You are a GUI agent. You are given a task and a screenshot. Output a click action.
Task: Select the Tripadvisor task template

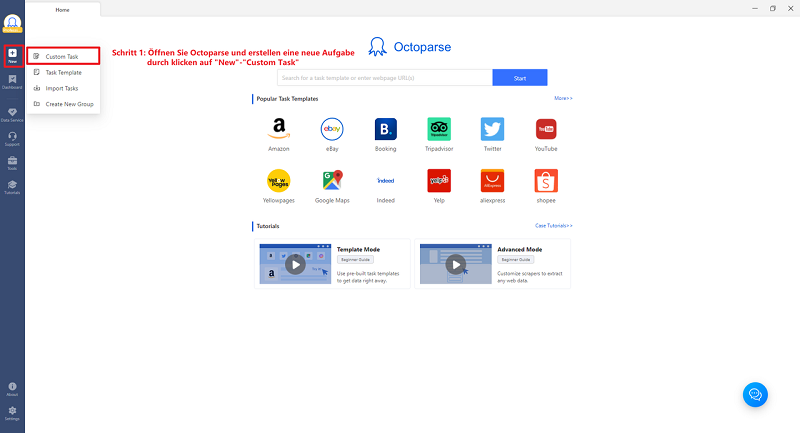point(439,134)
